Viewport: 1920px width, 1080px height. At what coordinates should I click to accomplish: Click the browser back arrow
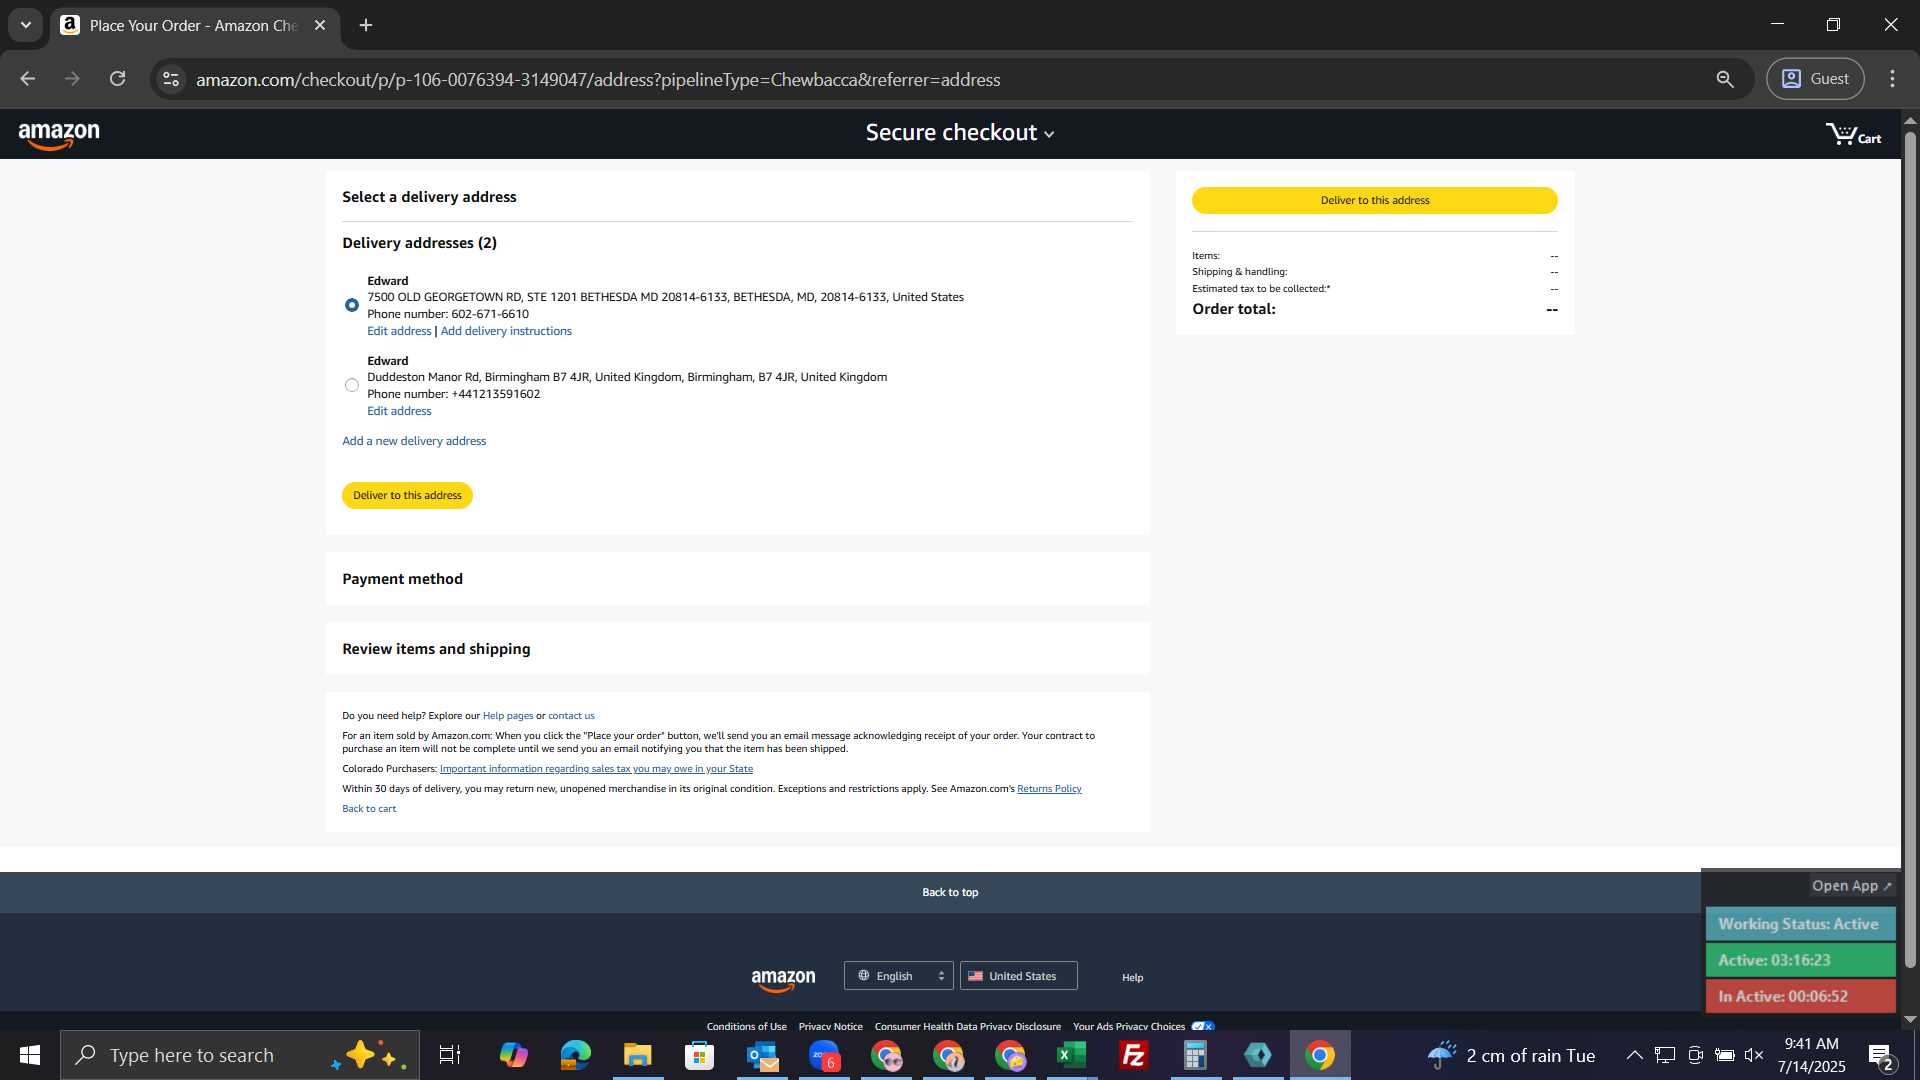click(x=28, y=79)
